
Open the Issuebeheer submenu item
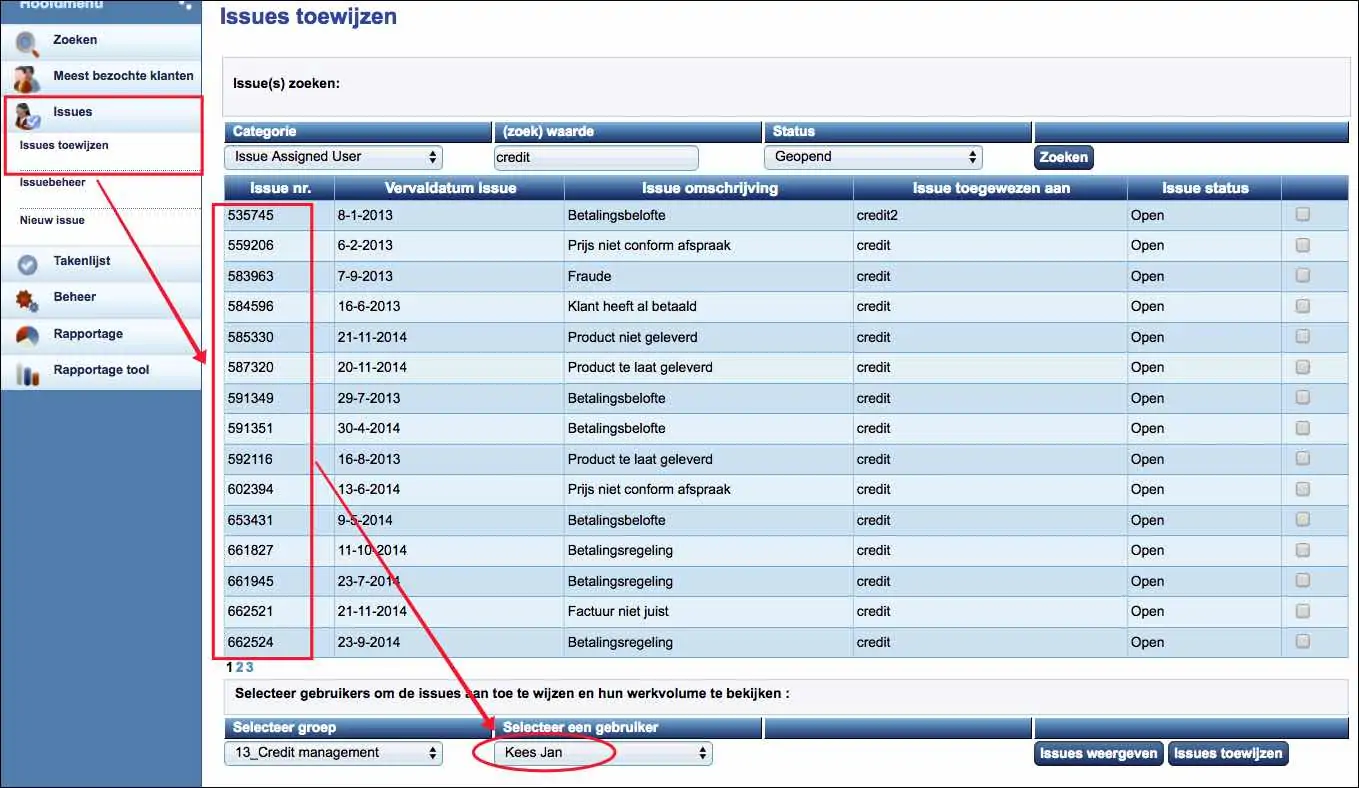[52, 183]
